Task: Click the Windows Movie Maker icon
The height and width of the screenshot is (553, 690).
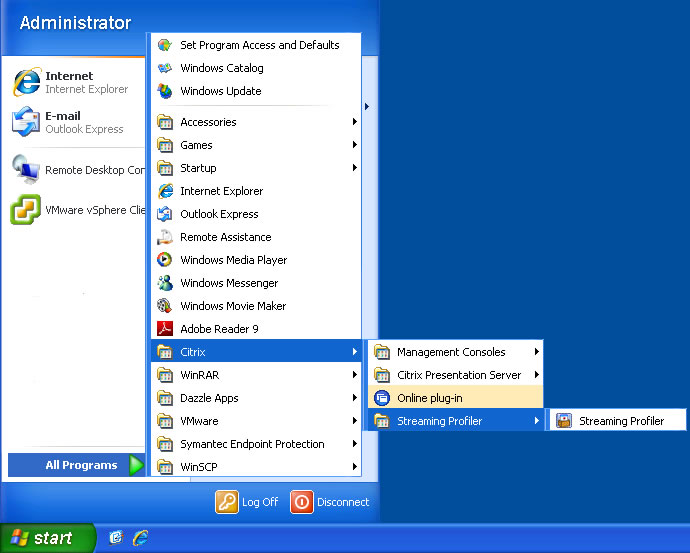Action: pos(165,306)
